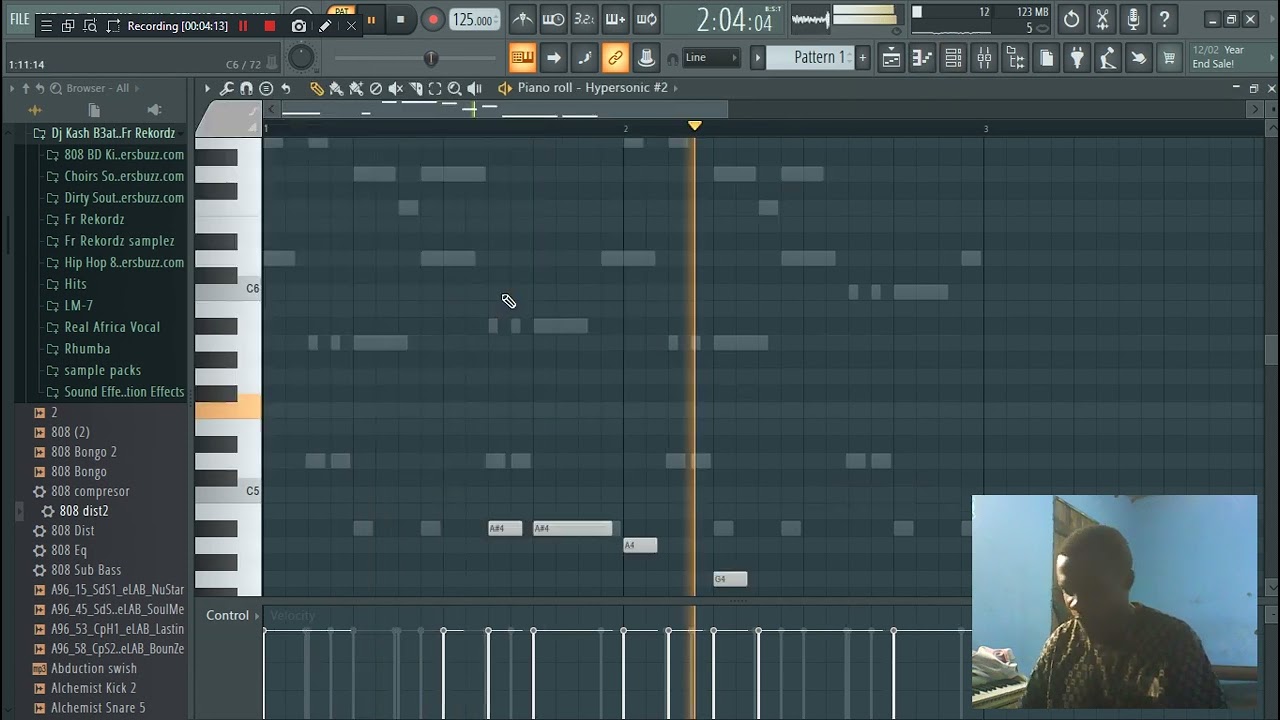
Task: Select the Select tool in piano roll
Action: point(435,88)
